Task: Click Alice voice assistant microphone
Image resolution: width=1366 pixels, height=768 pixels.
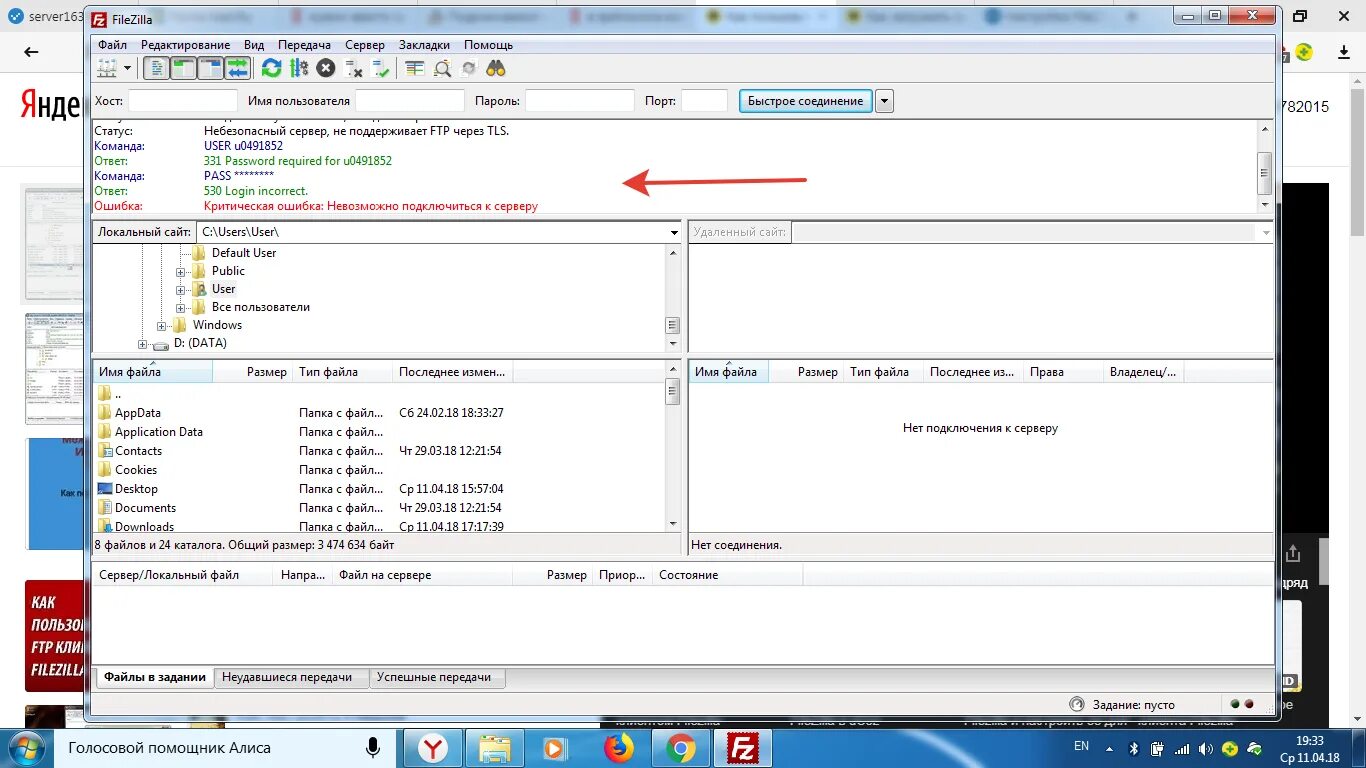Action: [x=373, y=748]
